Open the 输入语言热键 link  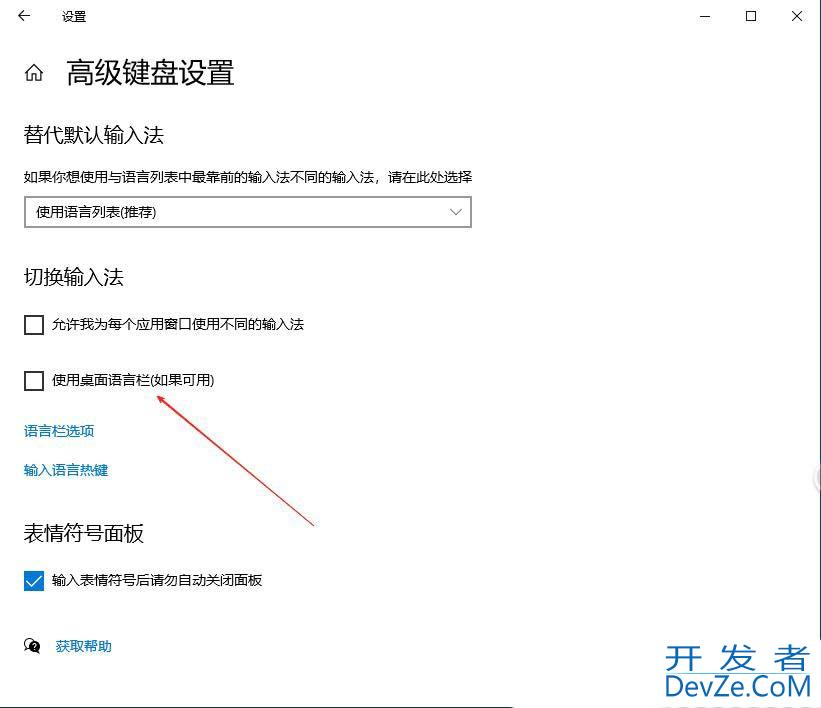tap(66, 470)
